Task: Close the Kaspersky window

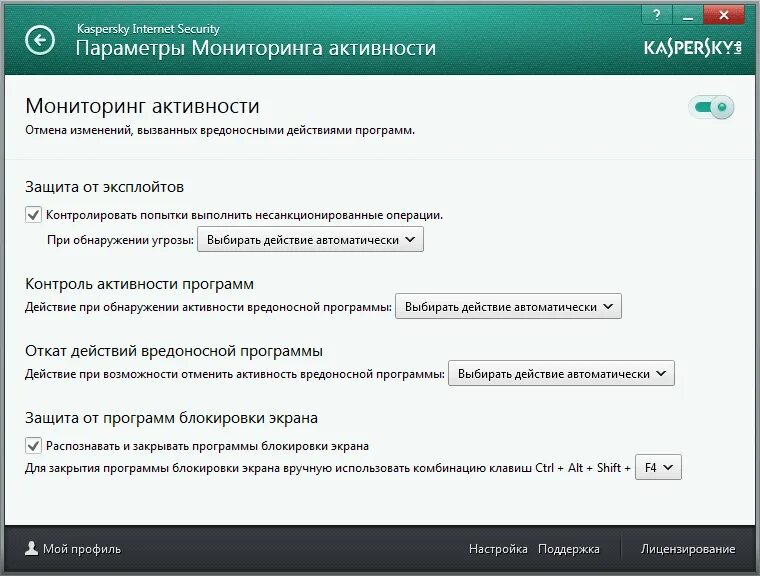Action: [724, 15]
